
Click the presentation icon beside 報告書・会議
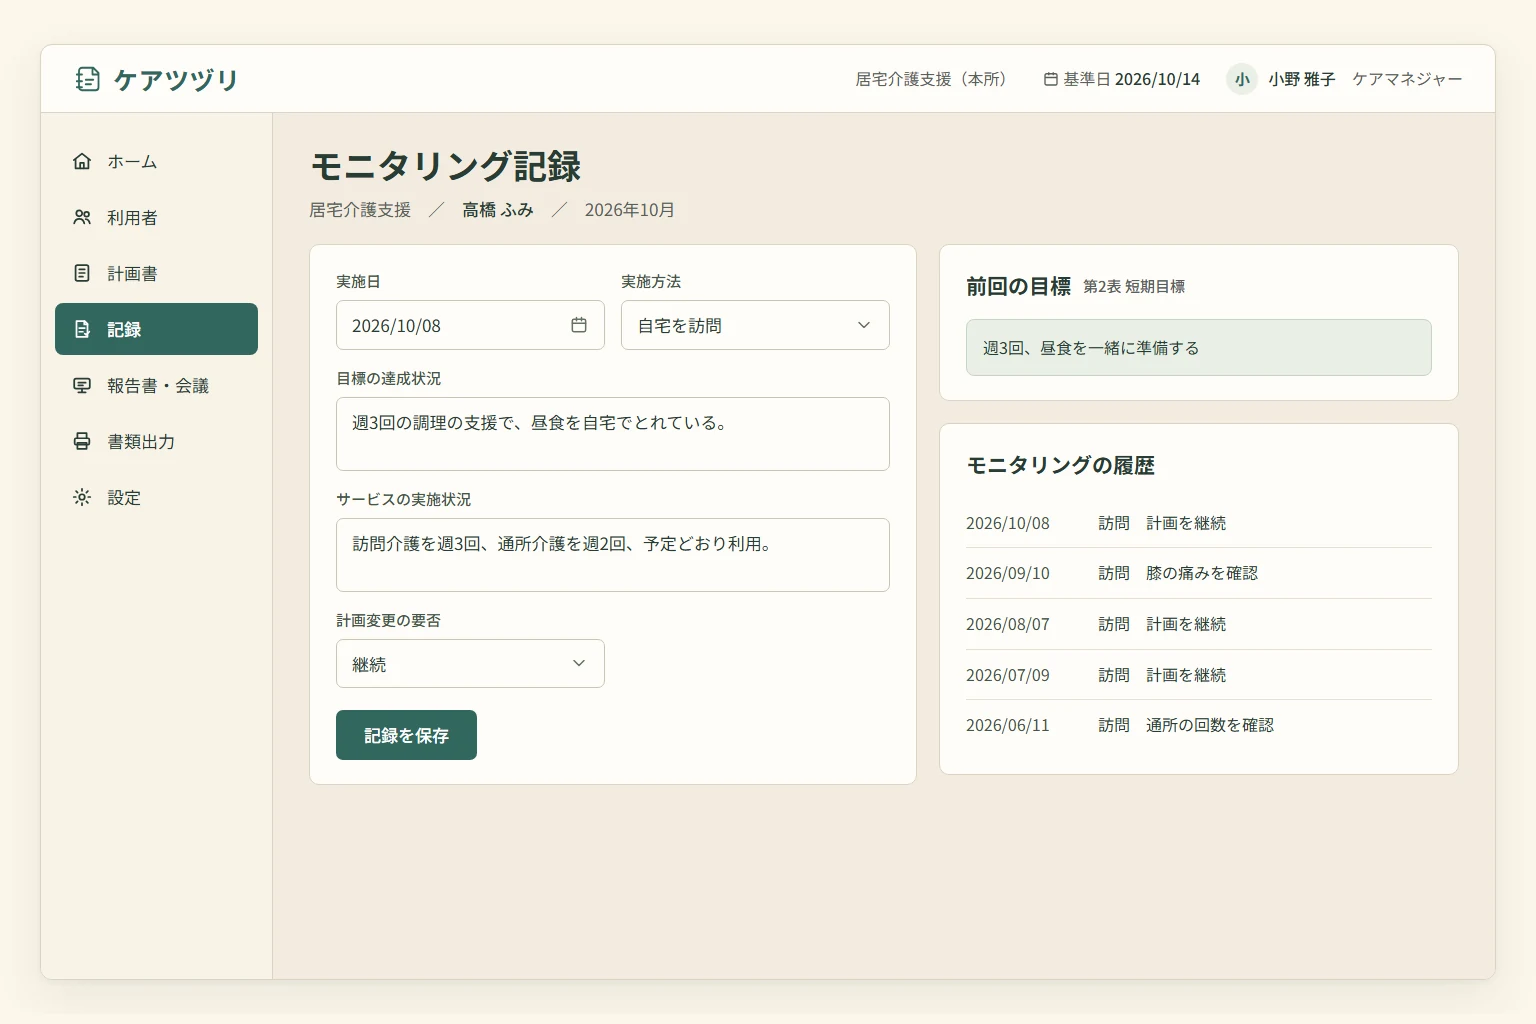(82, 385)
